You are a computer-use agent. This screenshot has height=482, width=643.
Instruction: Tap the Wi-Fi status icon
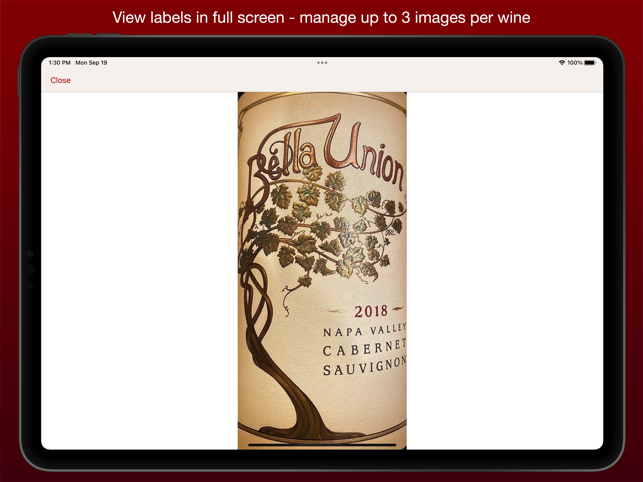(x=562, y=63)
